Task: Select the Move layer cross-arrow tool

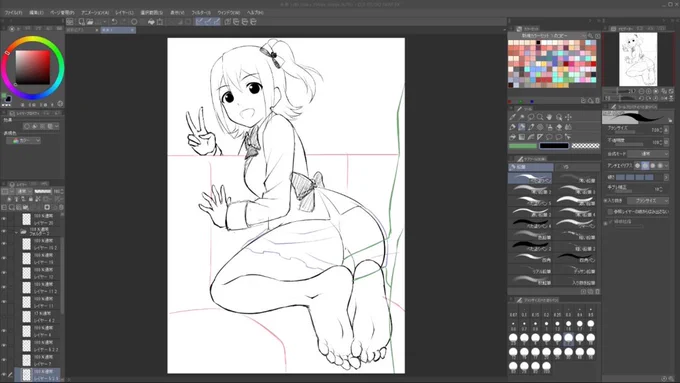Action: point(568,117)
